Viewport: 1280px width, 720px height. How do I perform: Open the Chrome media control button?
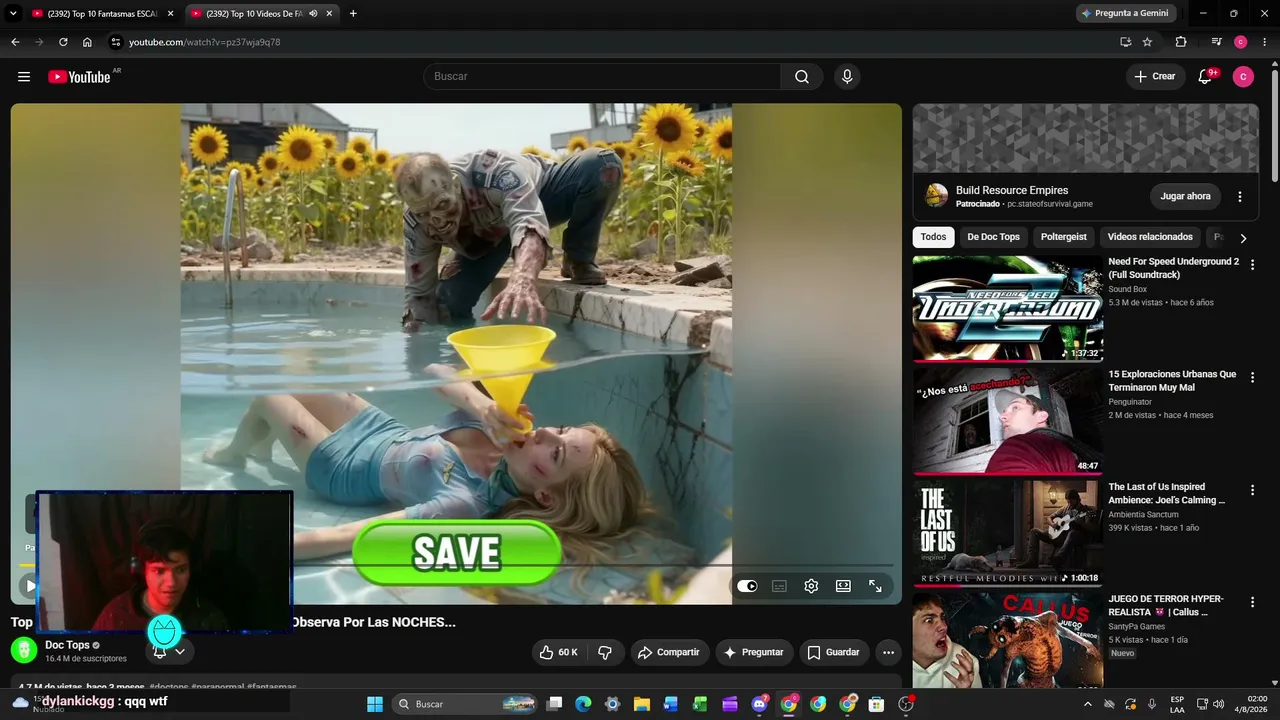pos(1216,42)
